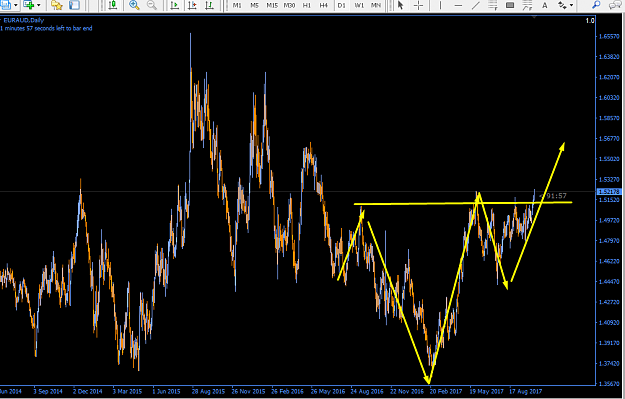Select the Rectangle shape tool
The height and width of the screenshot is (399, 625).
coord(510,5)
